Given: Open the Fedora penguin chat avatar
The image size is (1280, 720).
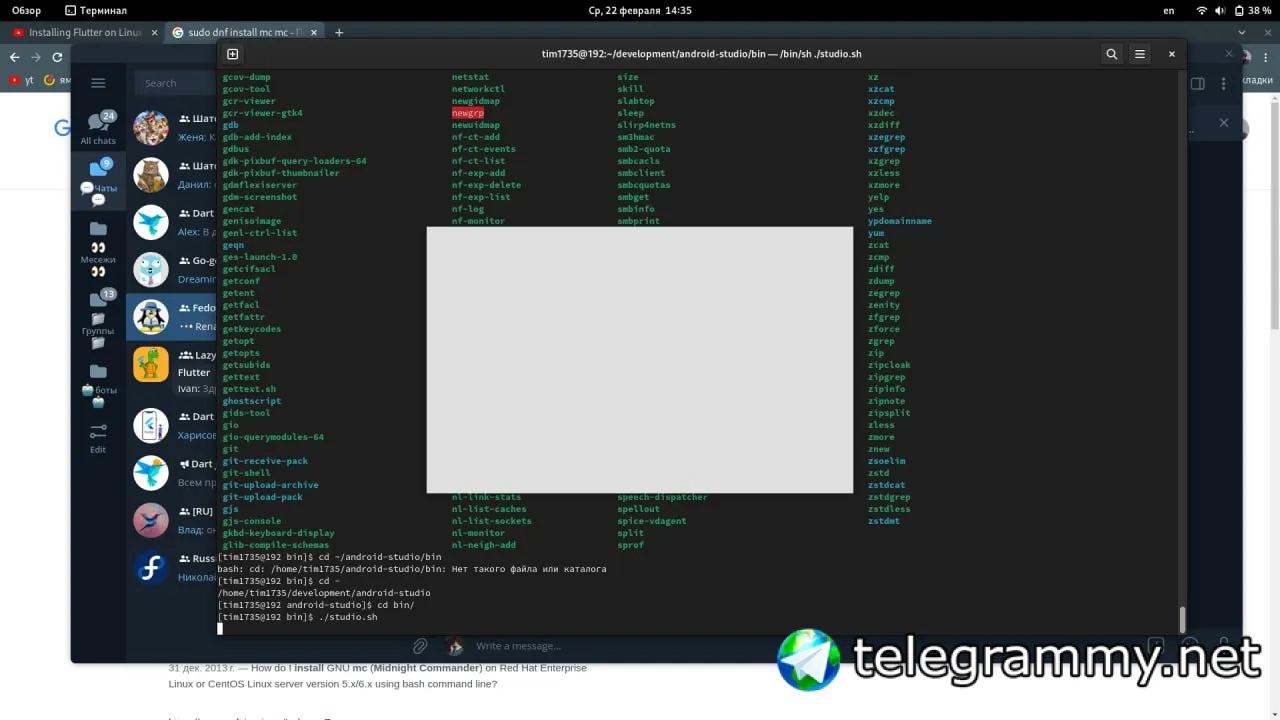Looking at the screenshot, I should click(x=151, y=317).
